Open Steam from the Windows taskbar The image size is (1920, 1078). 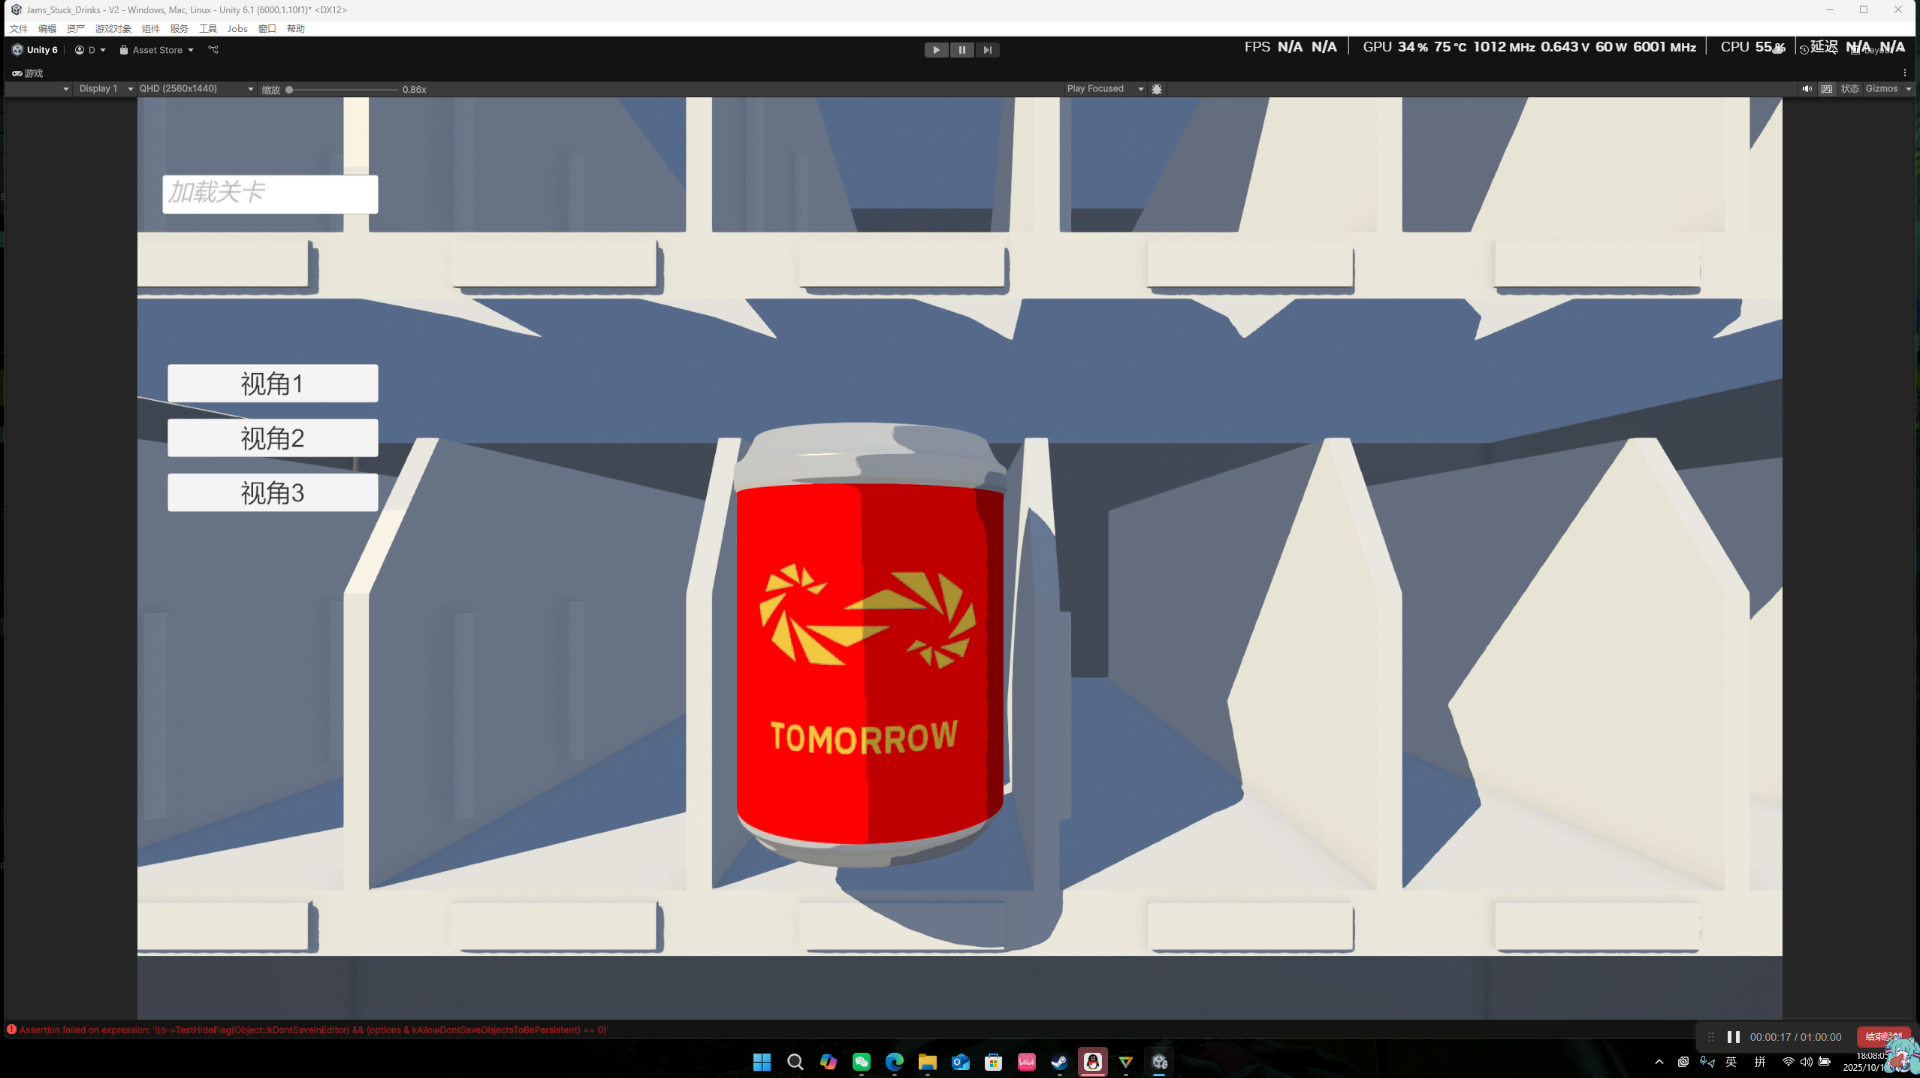click(x=1059, y=1062)
